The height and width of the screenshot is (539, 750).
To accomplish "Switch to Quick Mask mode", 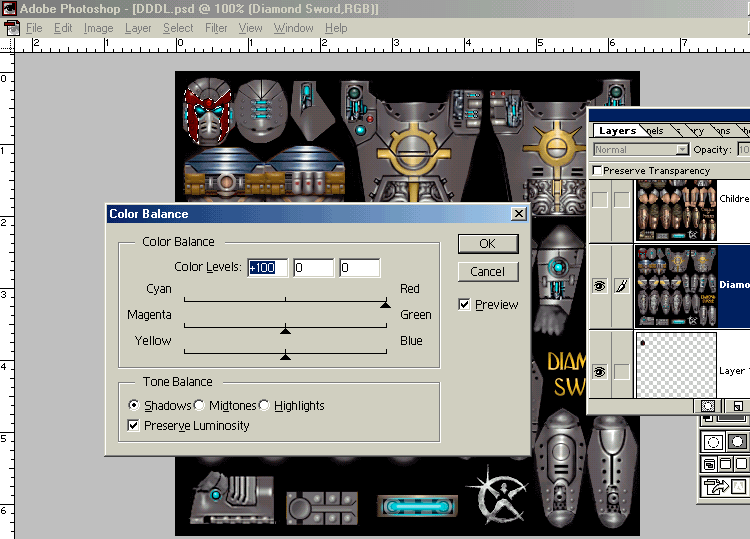I will (737, 441).
